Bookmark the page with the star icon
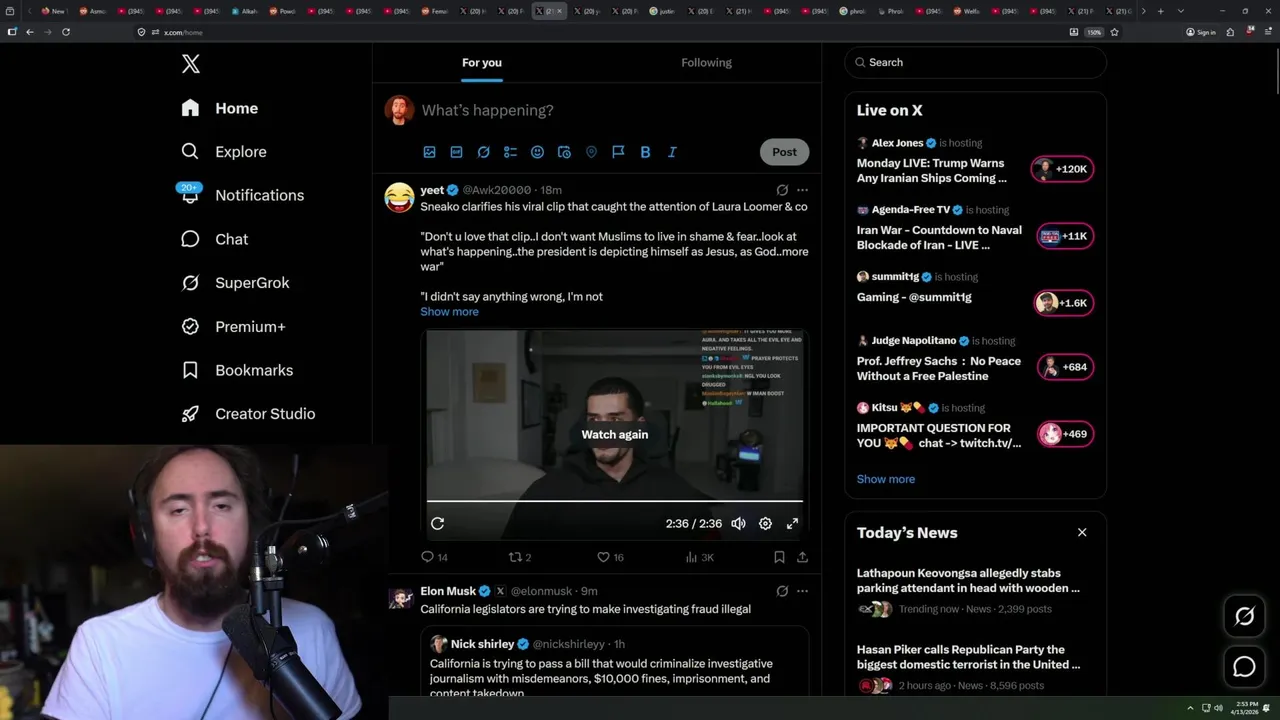1280x720 pixels. [1114, 32]
